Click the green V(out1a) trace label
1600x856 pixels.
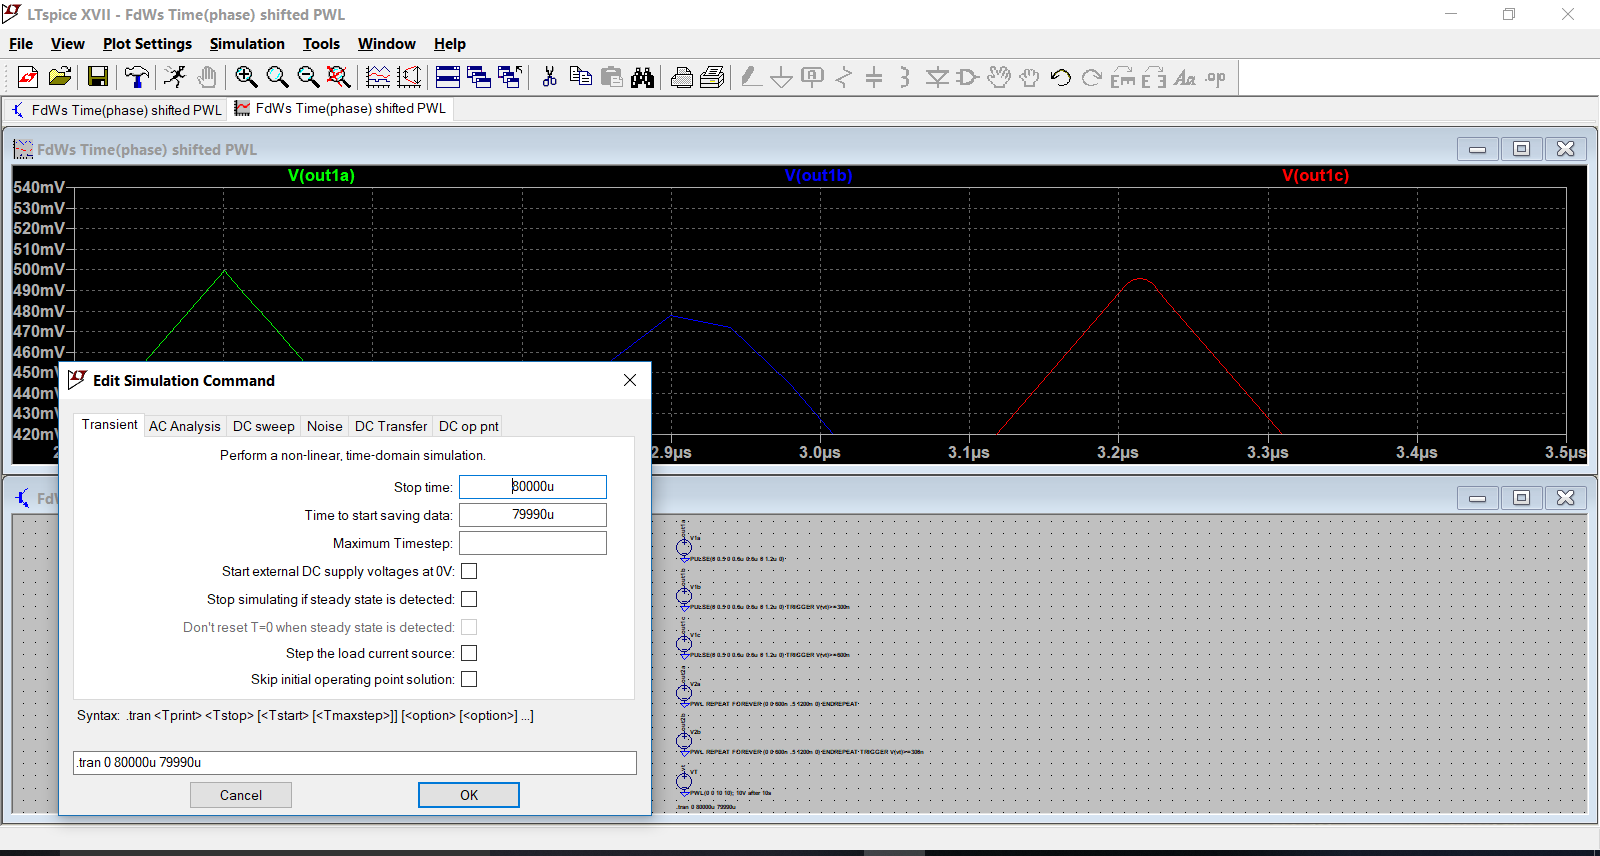[x=321, y=176]
